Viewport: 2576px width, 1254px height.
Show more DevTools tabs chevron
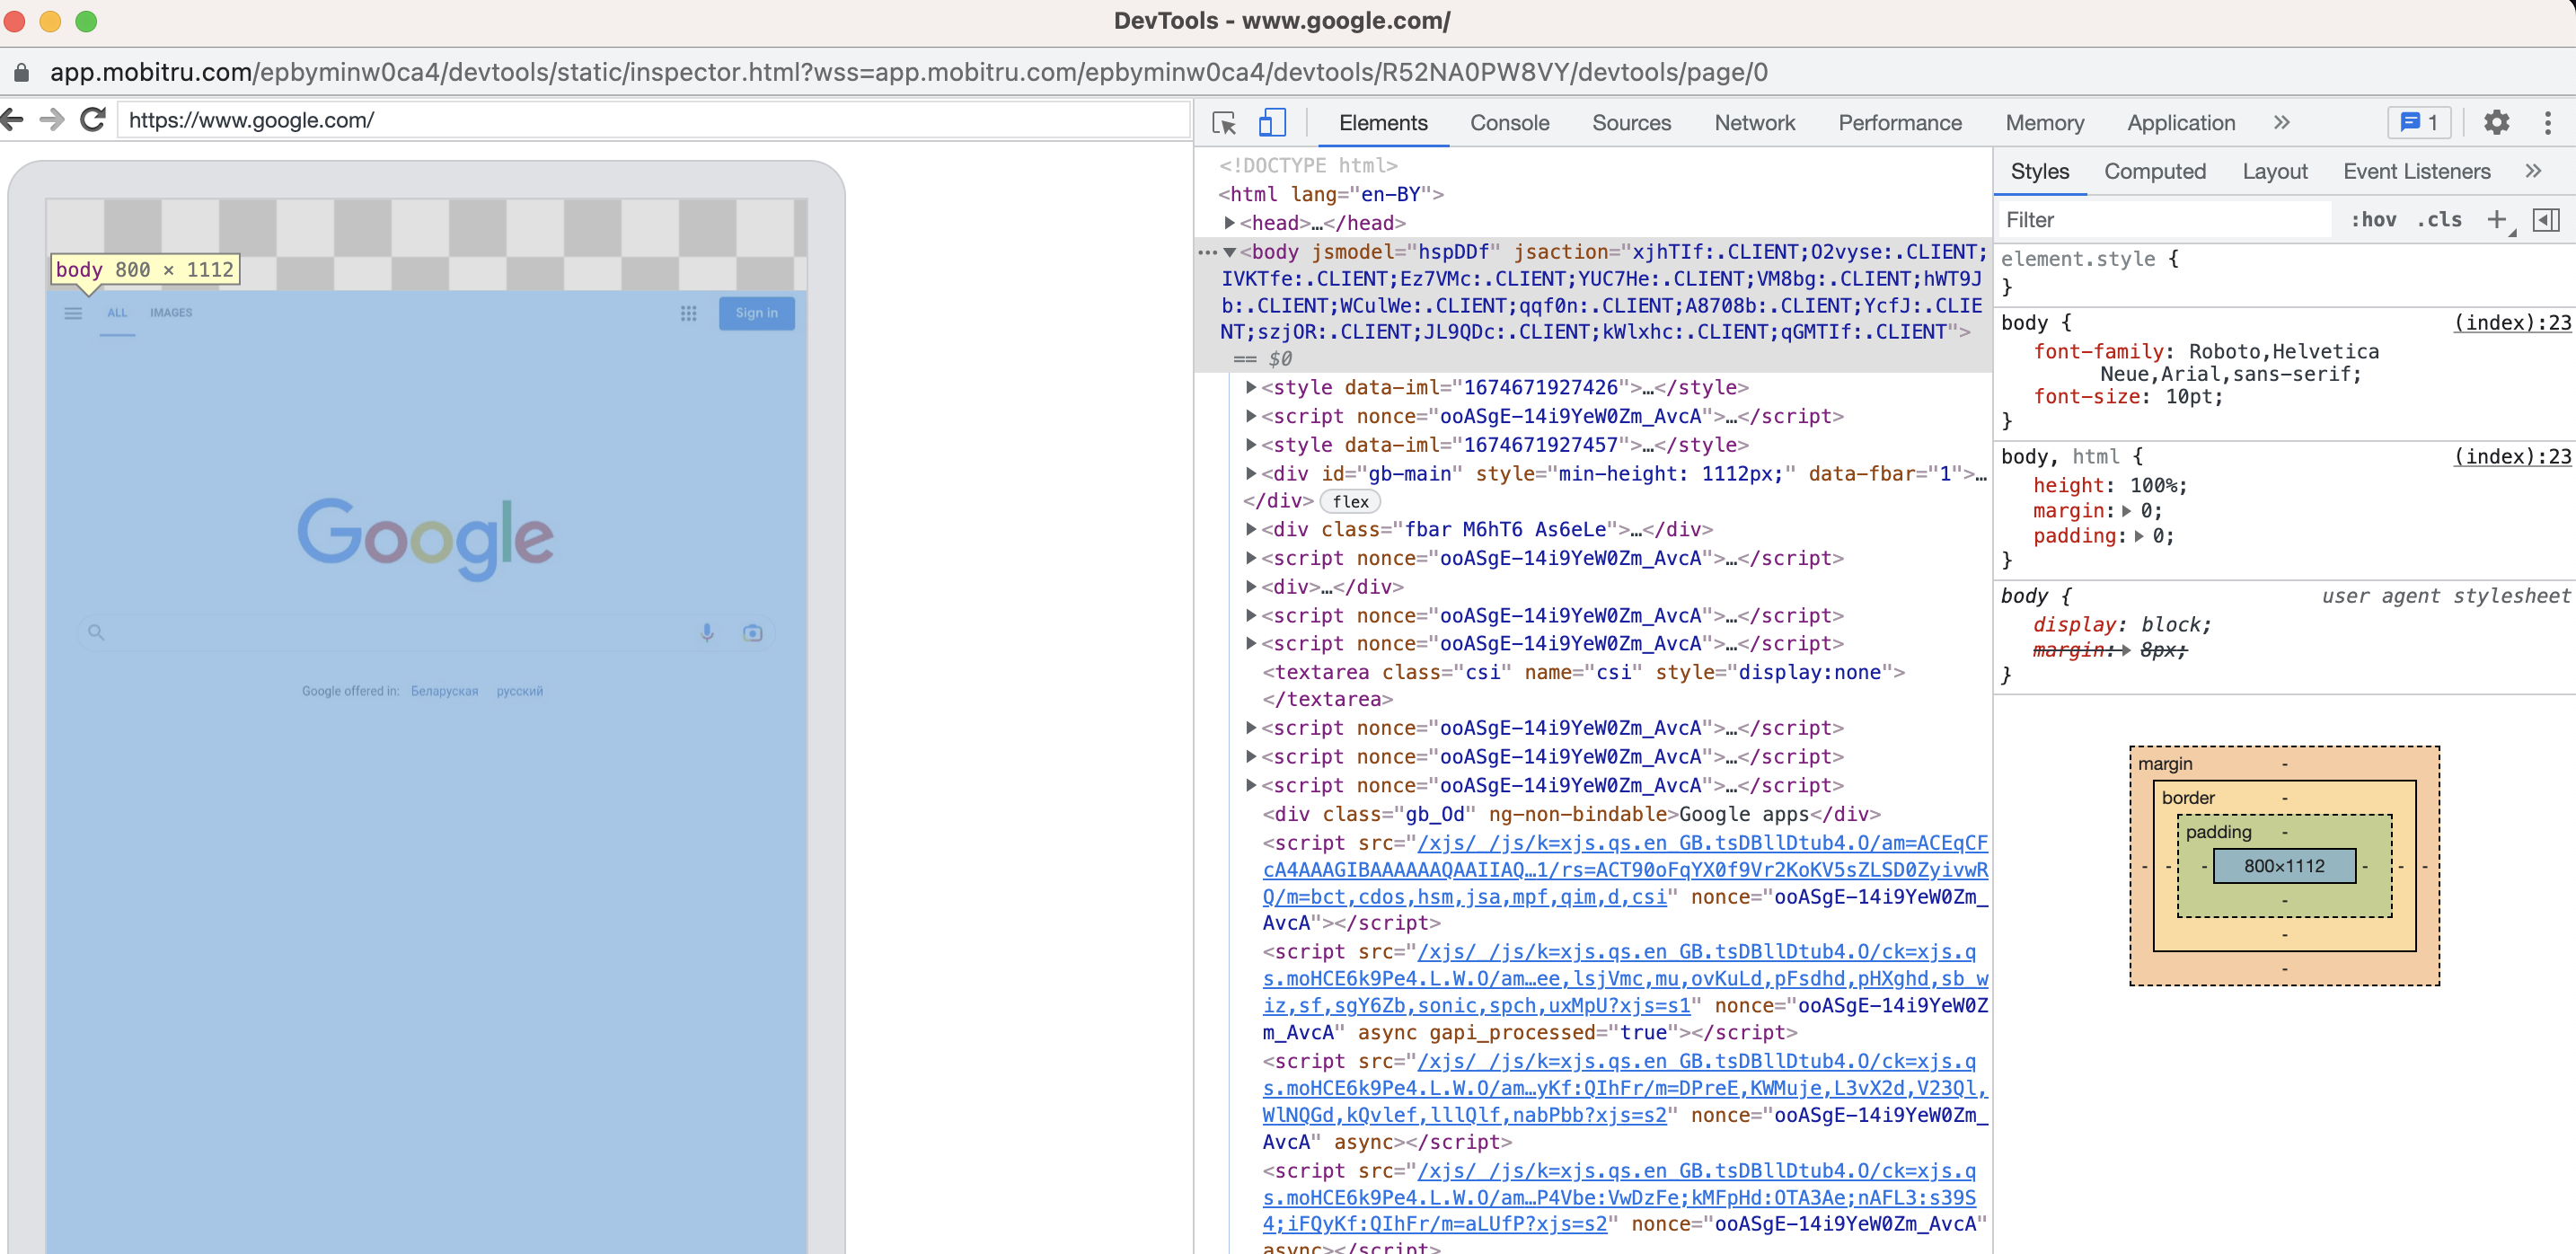[2281, 122]
